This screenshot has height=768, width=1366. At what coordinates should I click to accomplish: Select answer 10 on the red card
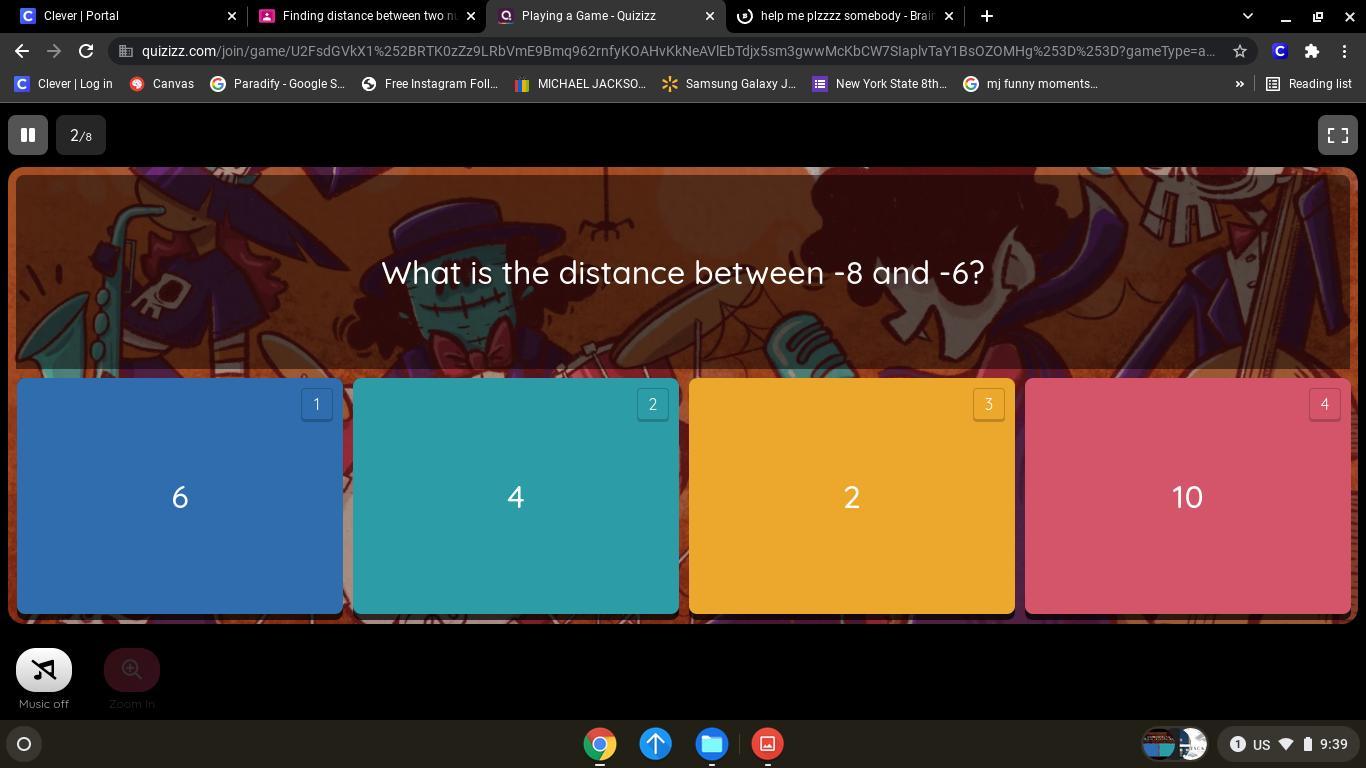[x=1188, y=496]
